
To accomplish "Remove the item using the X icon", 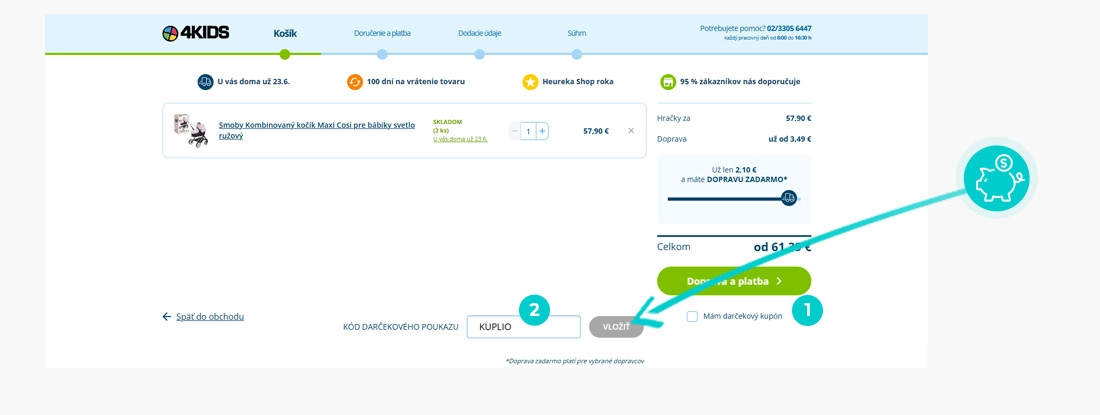I will (x=631, y=130).
